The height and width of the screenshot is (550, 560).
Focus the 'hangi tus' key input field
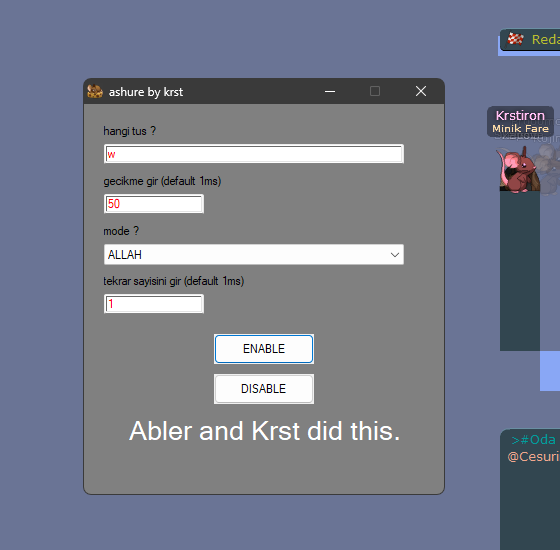tap(254, 154)
